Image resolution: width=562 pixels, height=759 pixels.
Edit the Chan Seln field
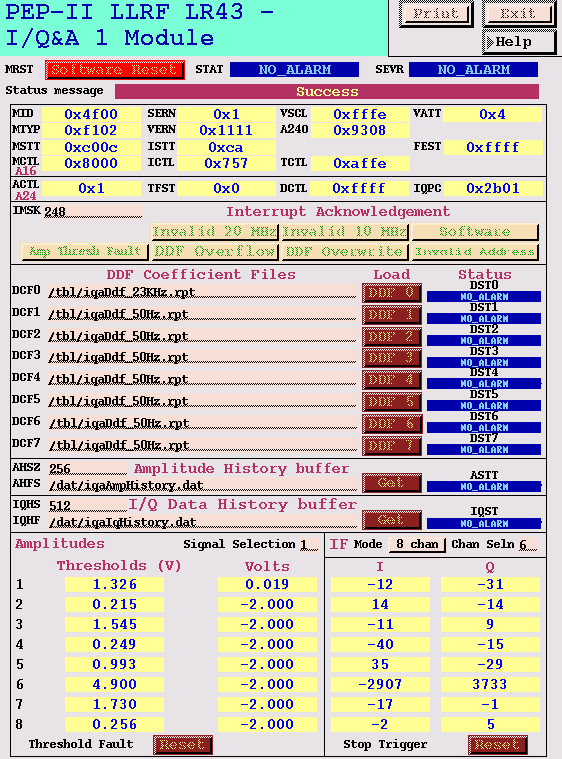pos(528,545)
